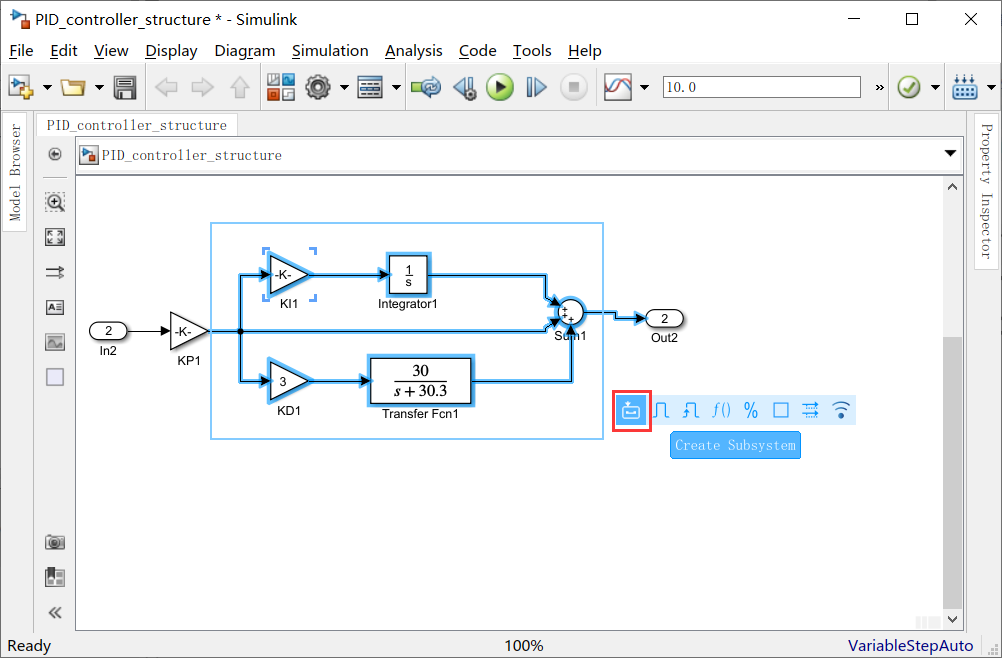The width and height of the screenshot is (1002, 658).
Task: Select the Zoom tool in the left palette
Action: [x=55, y=201]
